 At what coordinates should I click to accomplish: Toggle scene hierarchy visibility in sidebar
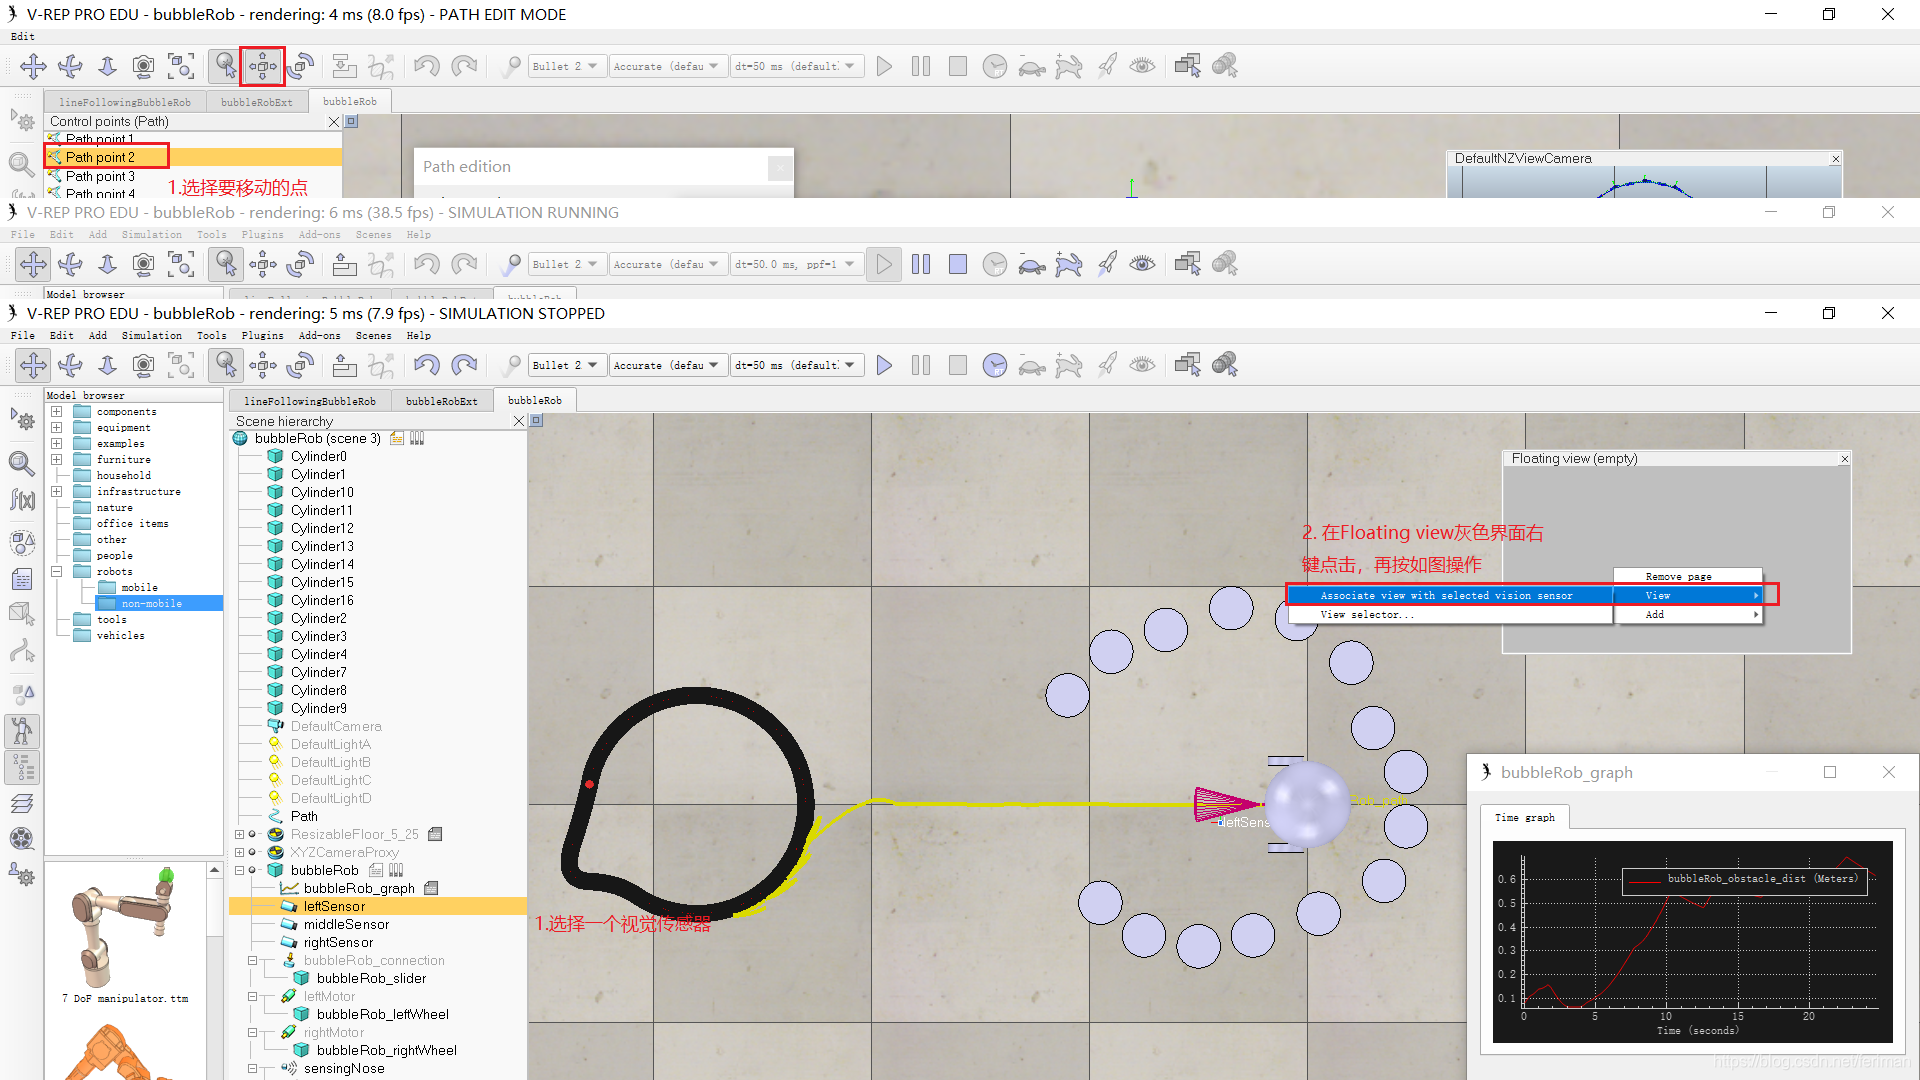22,767
